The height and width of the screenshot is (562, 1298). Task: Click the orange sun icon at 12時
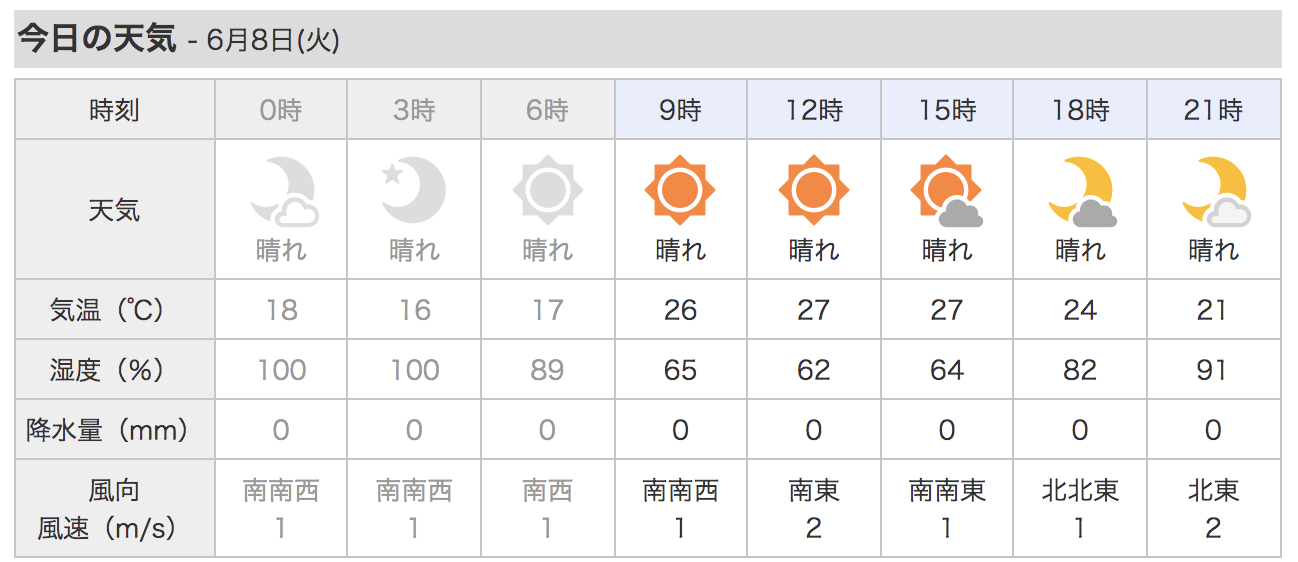(x=814, y=190)
